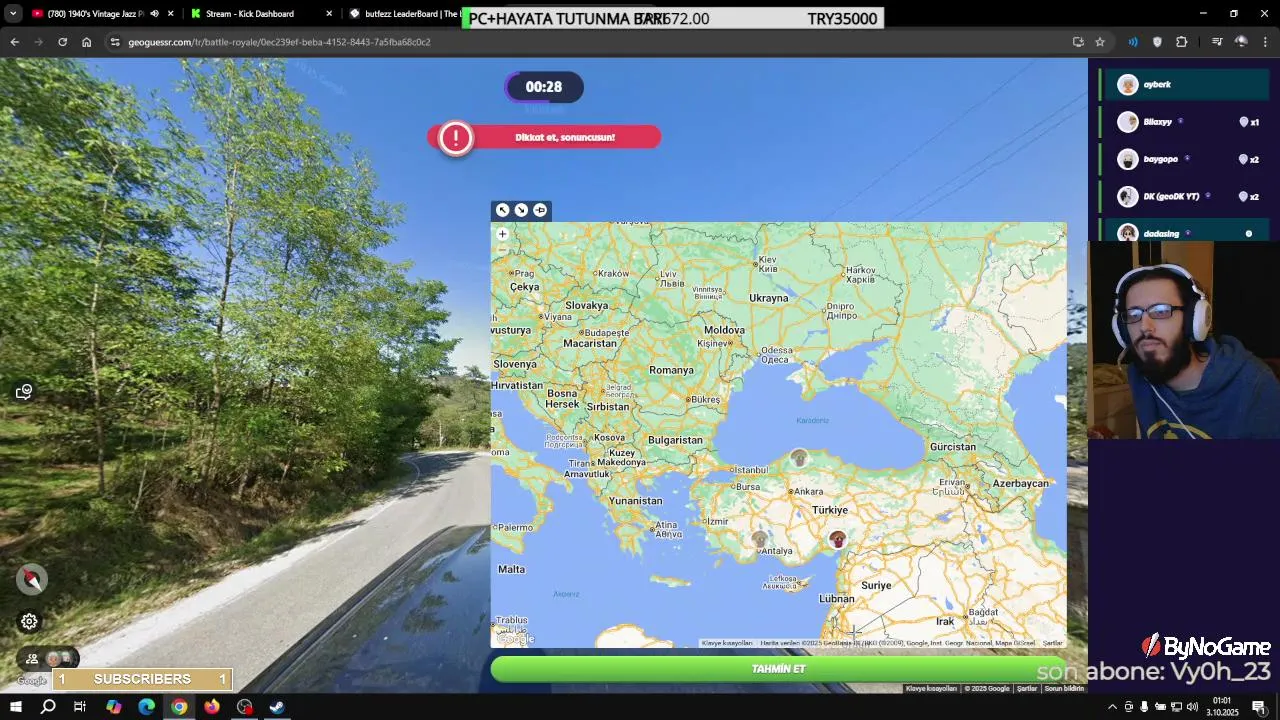Bookmark this page with the star
Image resolution: width=1280 pixels, height=720 pixels.
point(1100,42)
